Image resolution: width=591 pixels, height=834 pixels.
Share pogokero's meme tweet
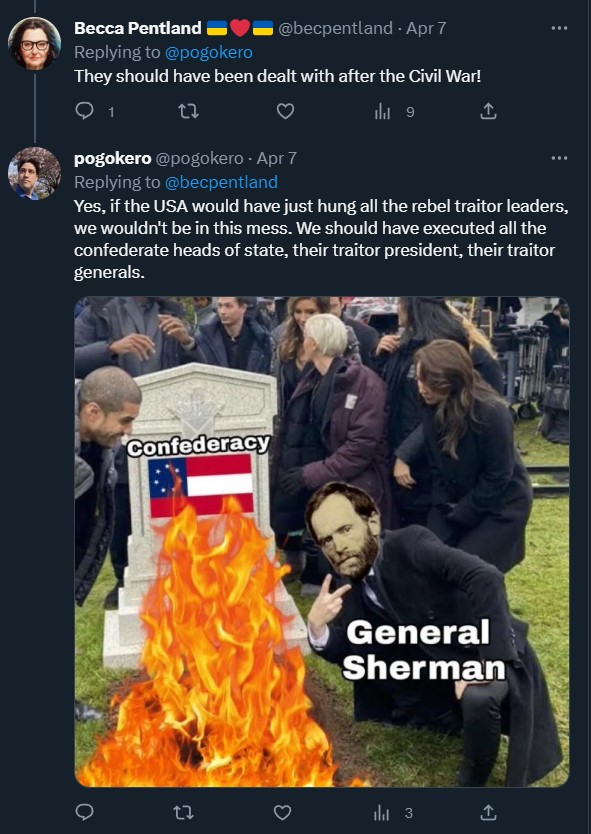(x=488, y=812)
